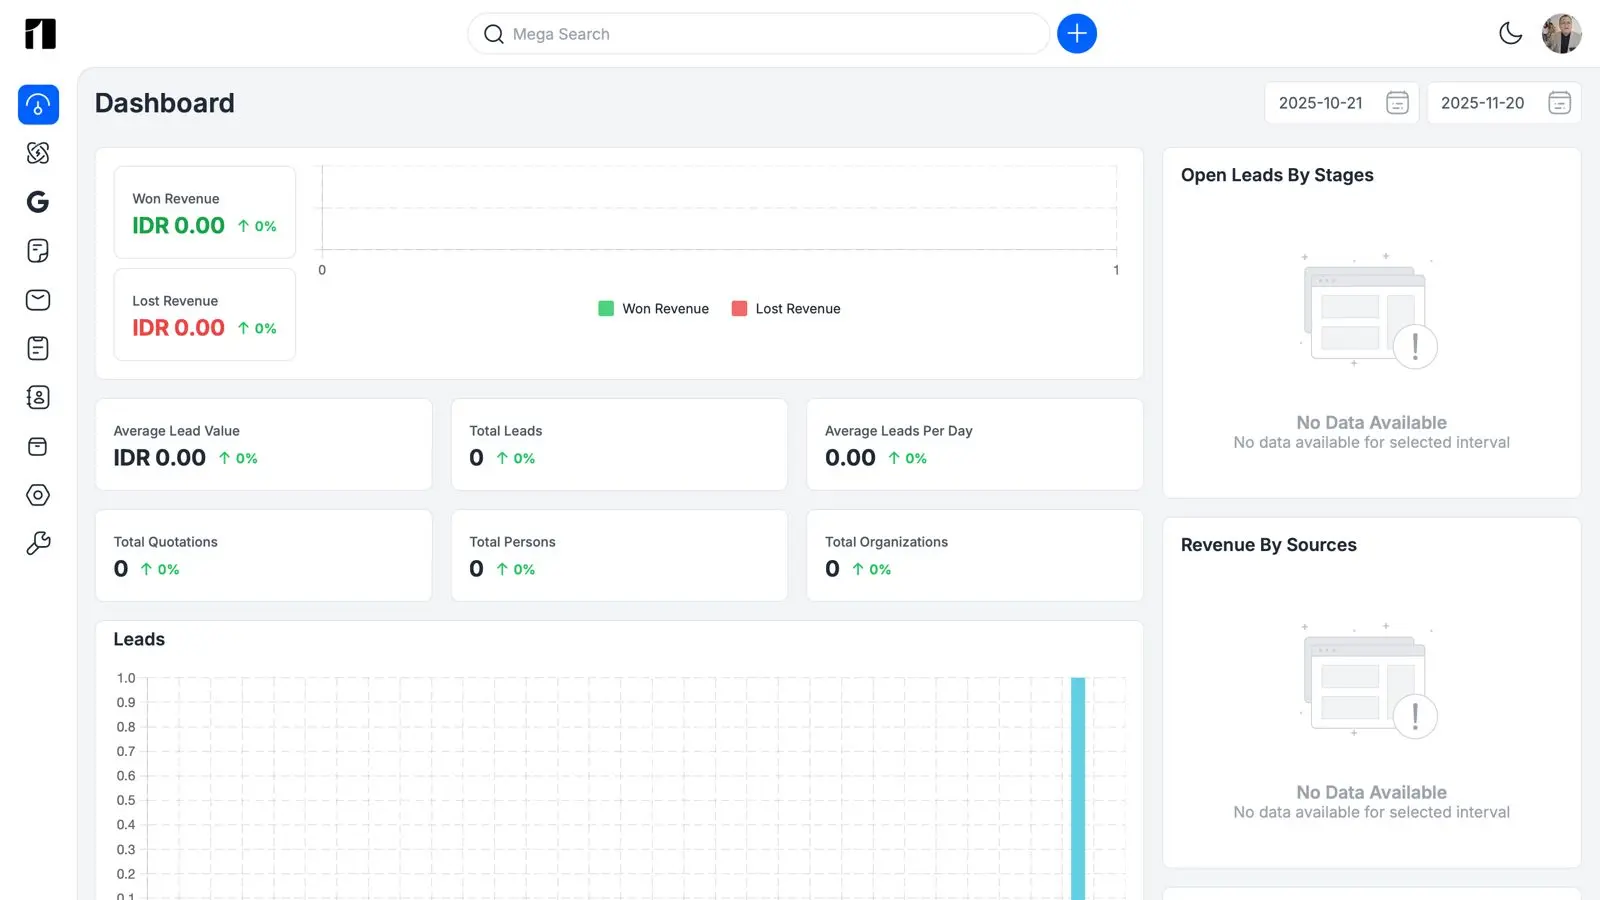Open the profile menu via the avatar
Screen dimensions: 1600x900
tap(1561, 33)
